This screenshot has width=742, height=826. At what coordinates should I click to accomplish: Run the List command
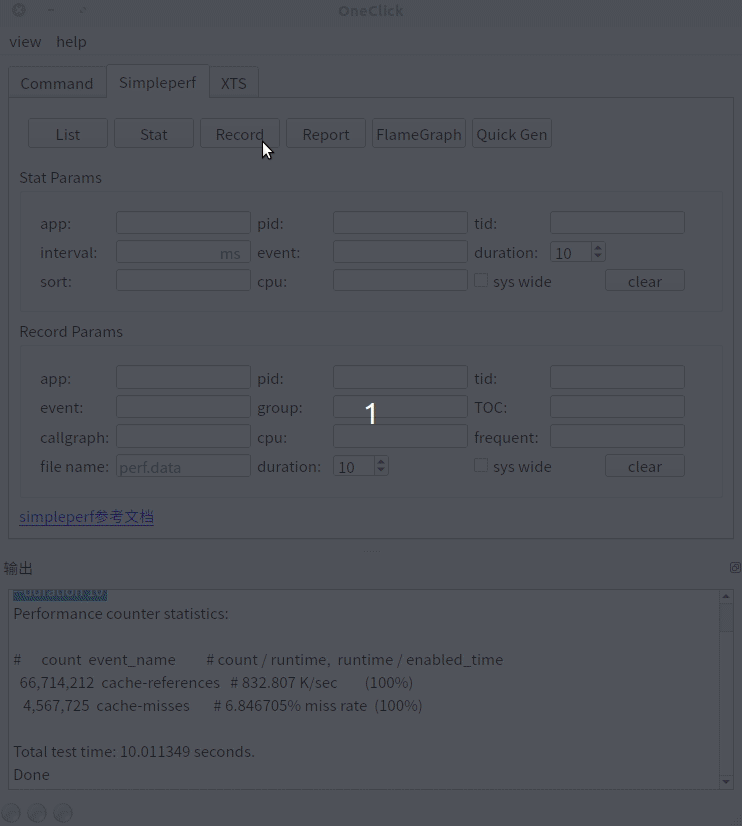point(67,133)
